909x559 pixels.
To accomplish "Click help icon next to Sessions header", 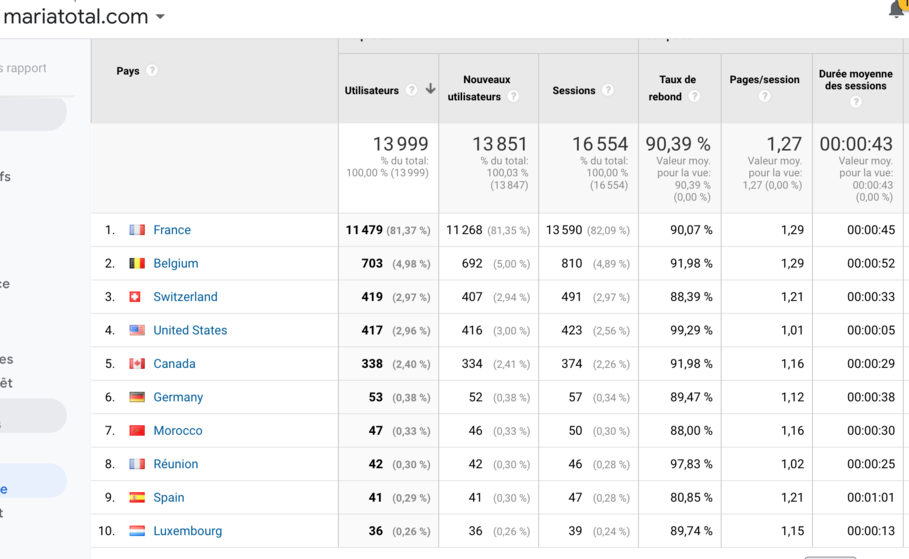I will [607, 90].
